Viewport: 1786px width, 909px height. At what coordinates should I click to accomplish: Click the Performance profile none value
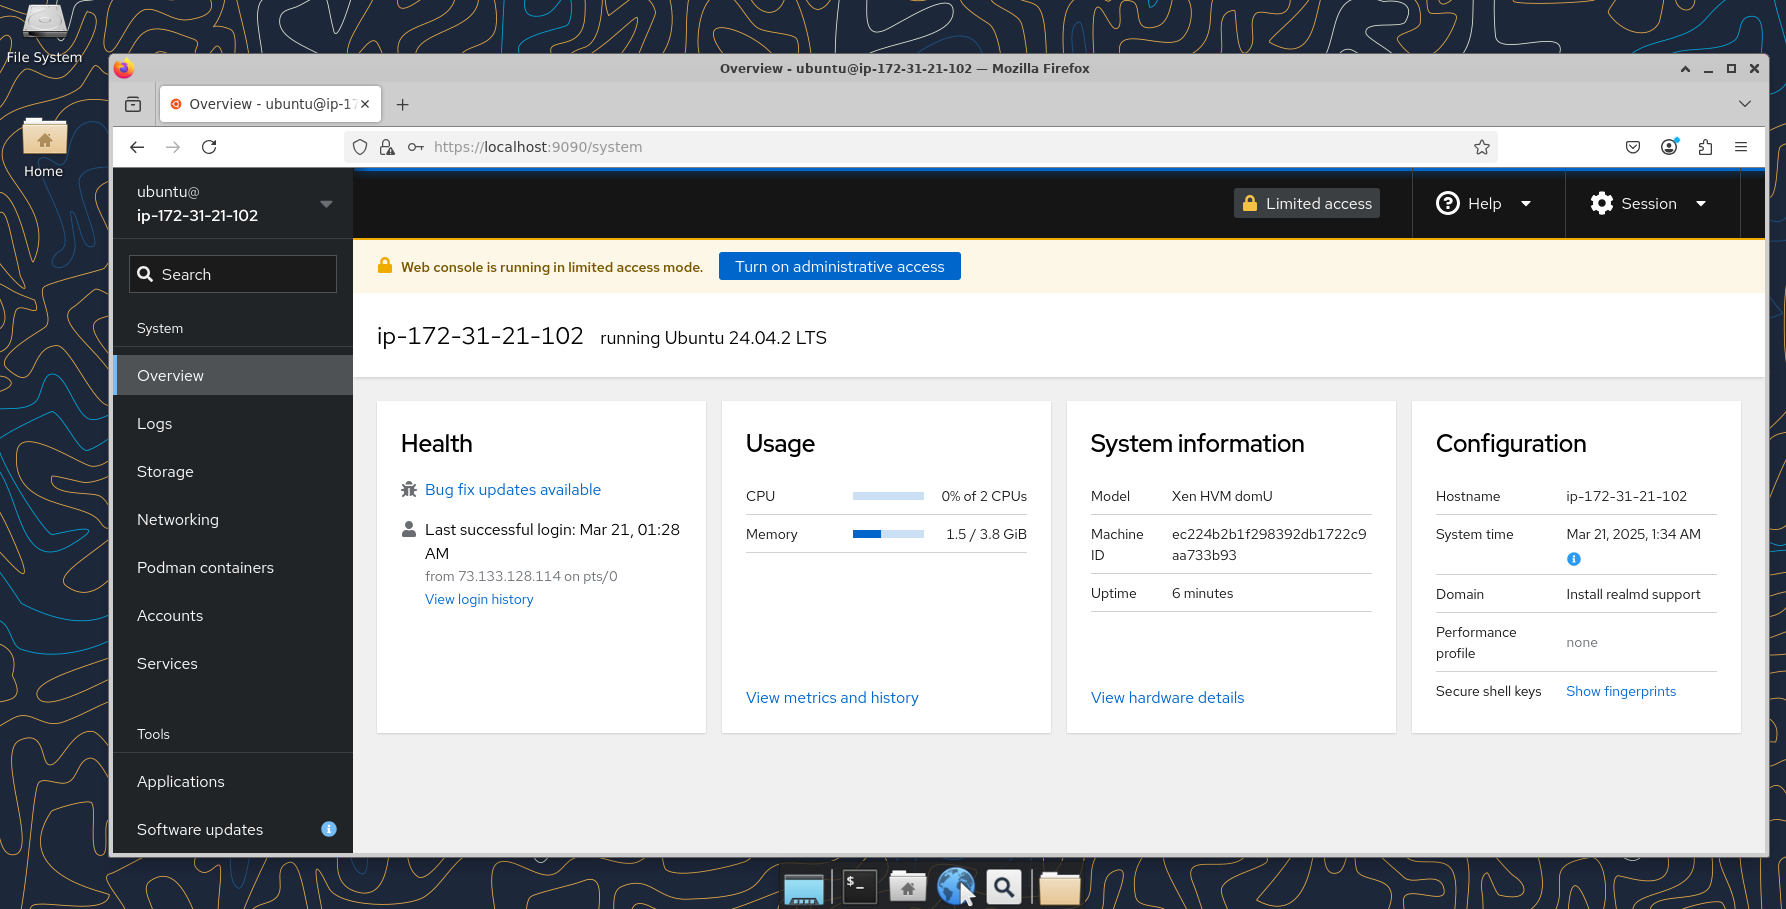click(x=1582, y=643)
